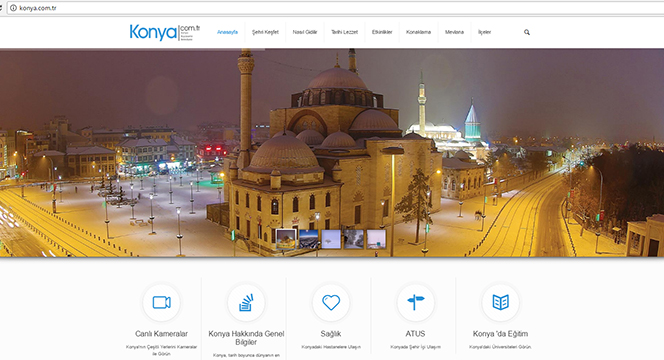Open the Etkinlikler menu item
Image resolution: width=664 pixels, height=360 pixels.
382,32
